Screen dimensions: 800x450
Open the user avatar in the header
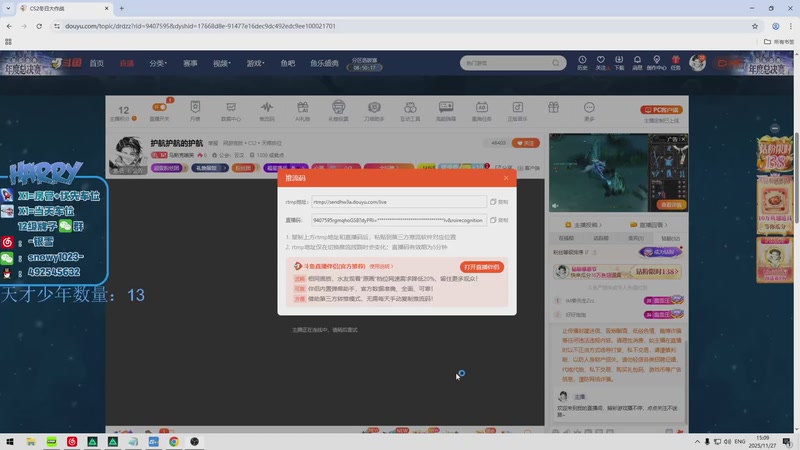click(697, 63)
